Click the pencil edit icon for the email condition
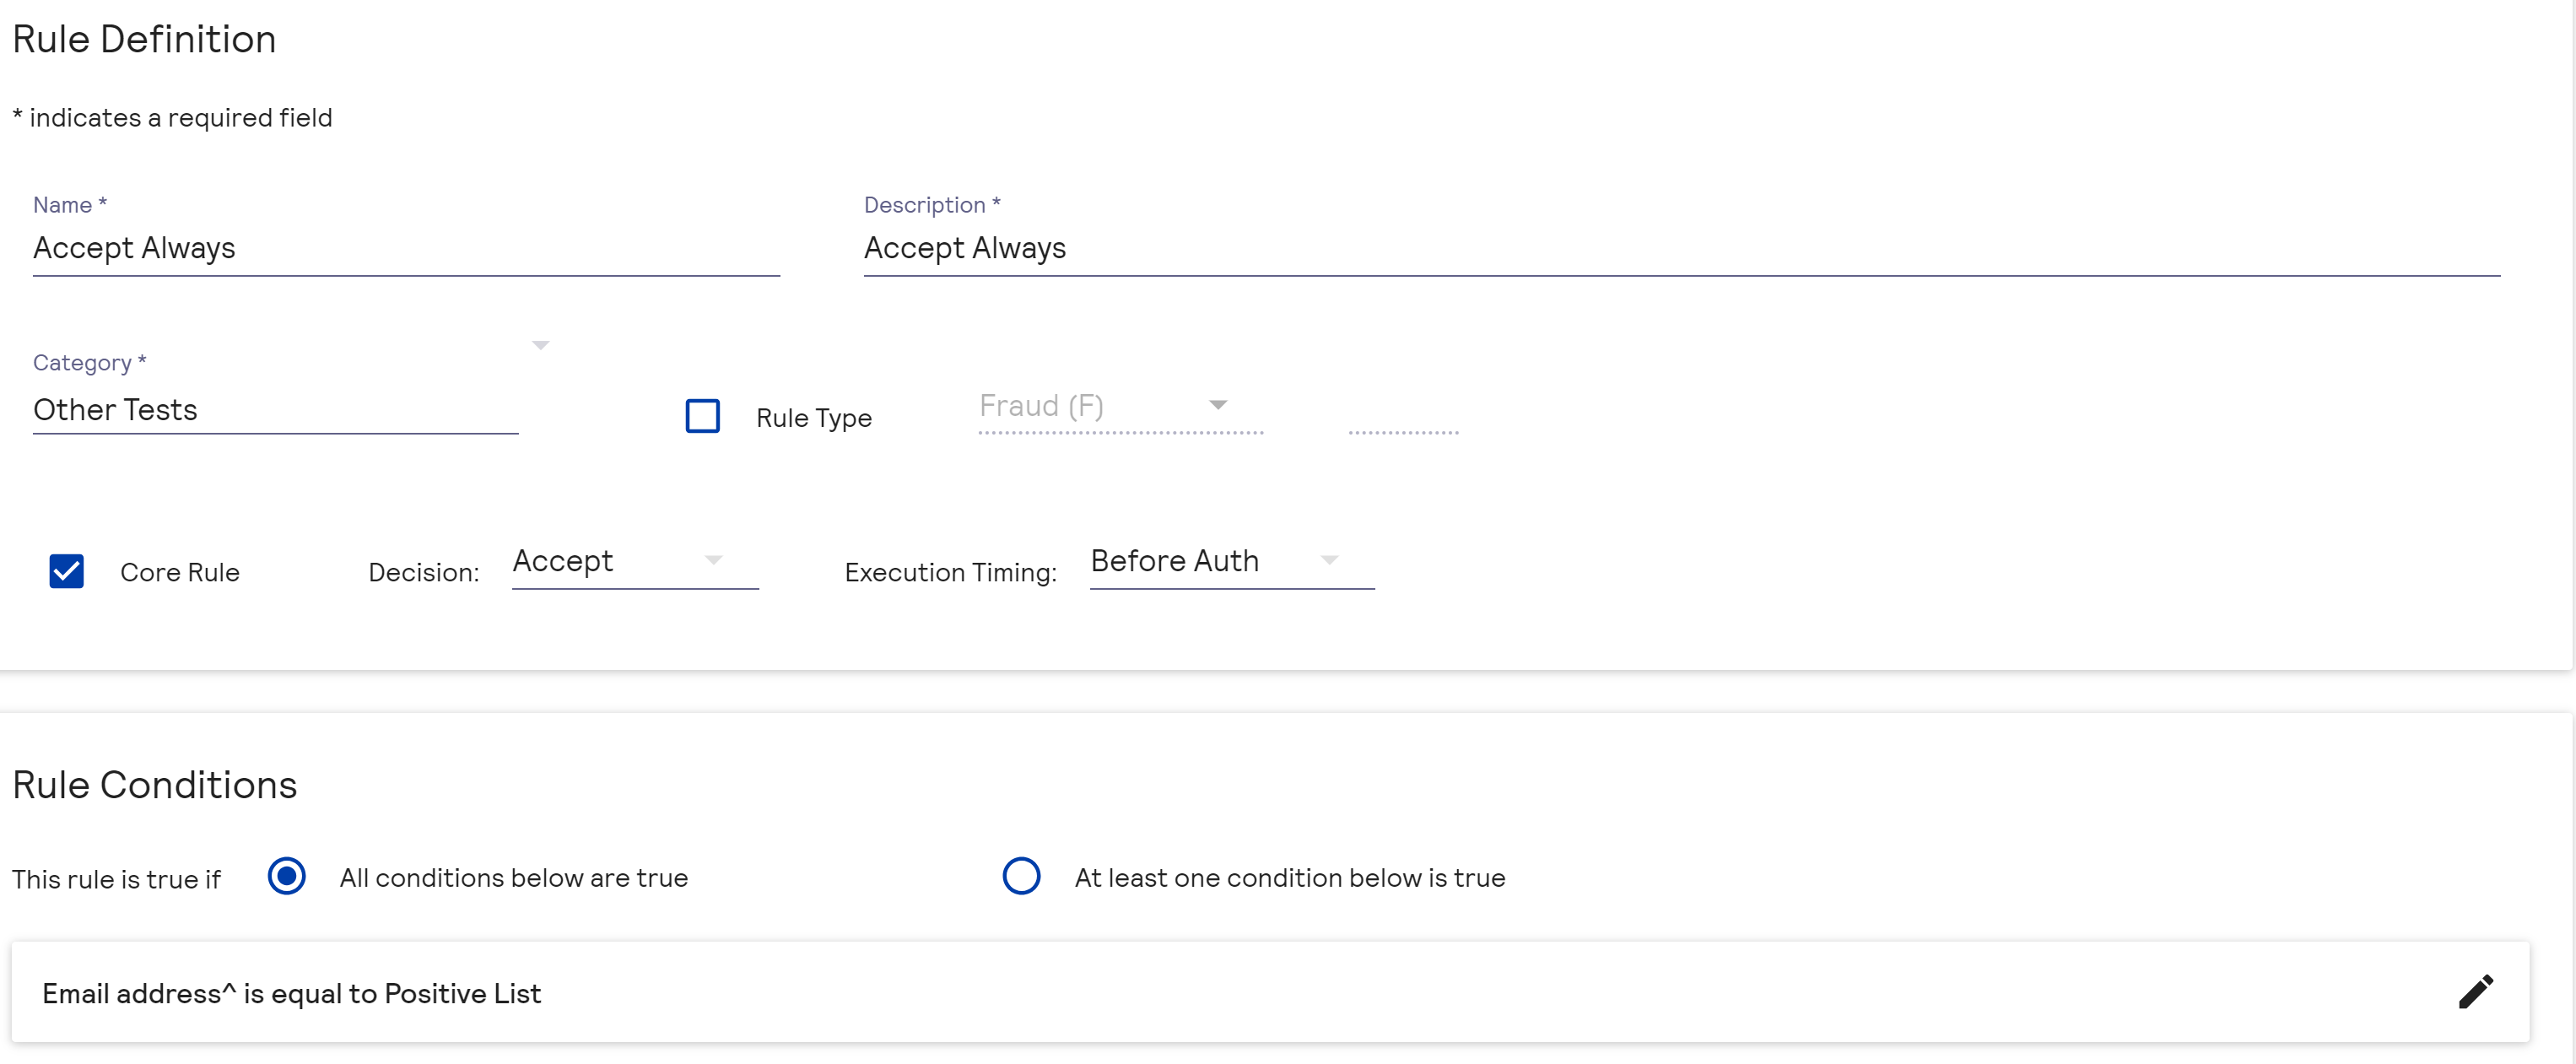The image size is (2576, 1064). (2475, 992)
